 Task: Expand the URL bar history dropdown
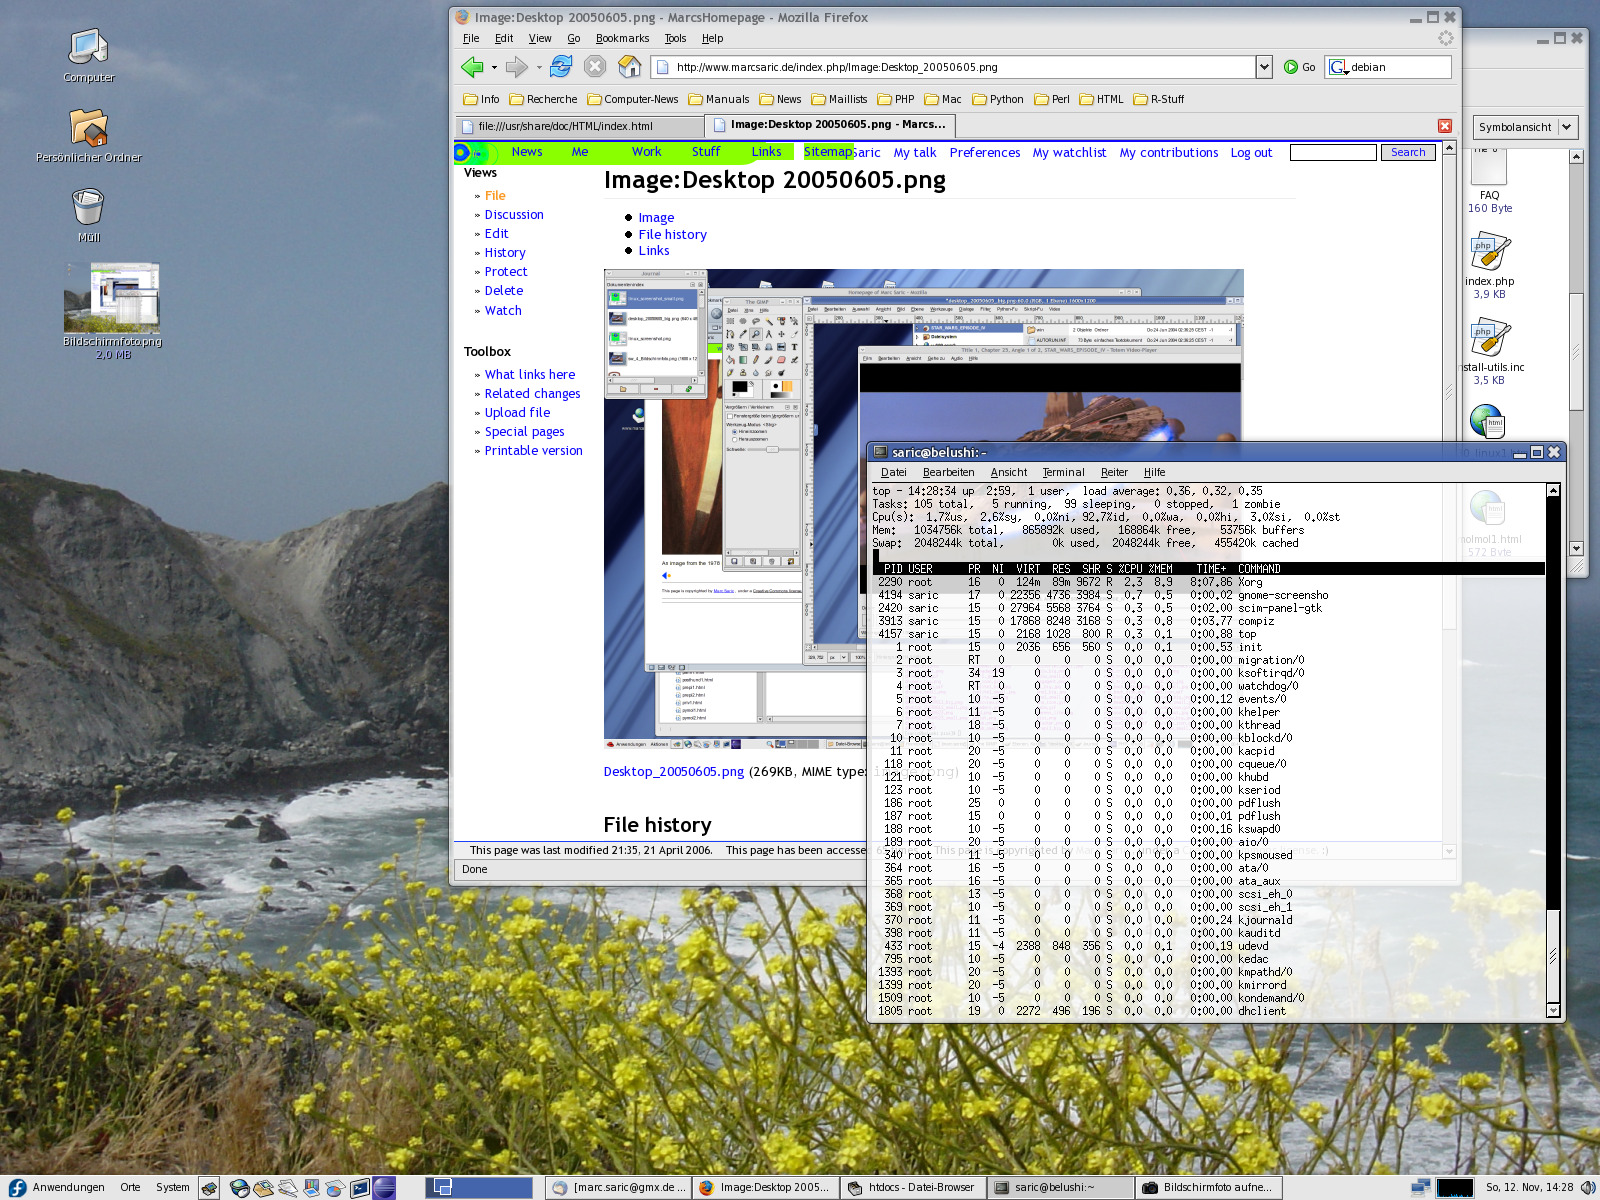[1264, 67]
